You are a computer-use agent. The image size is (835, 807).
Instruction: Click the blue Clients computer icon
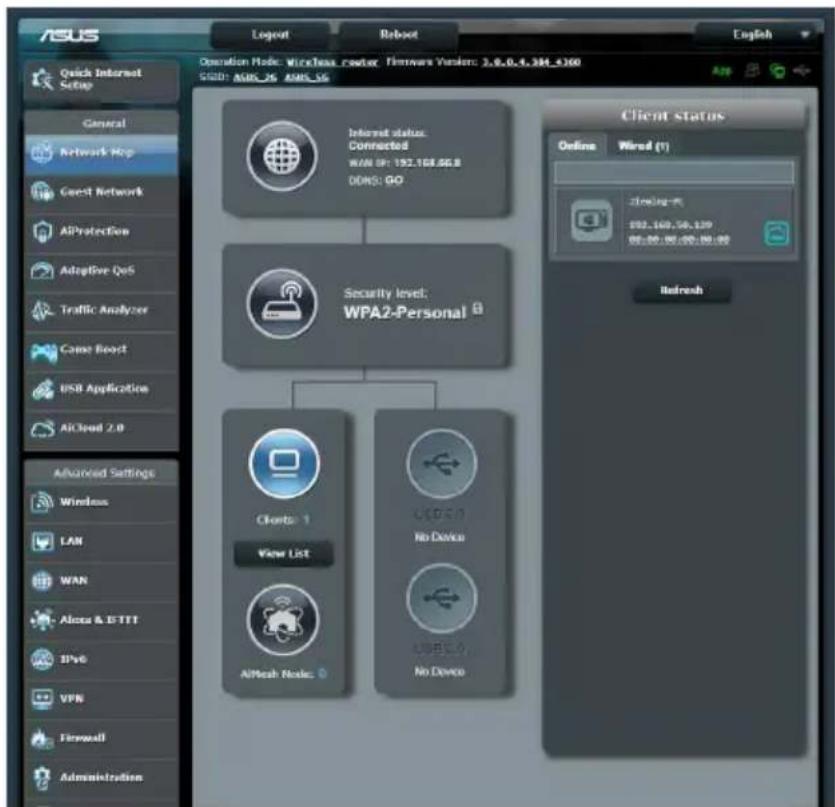[x=284, y=463]
